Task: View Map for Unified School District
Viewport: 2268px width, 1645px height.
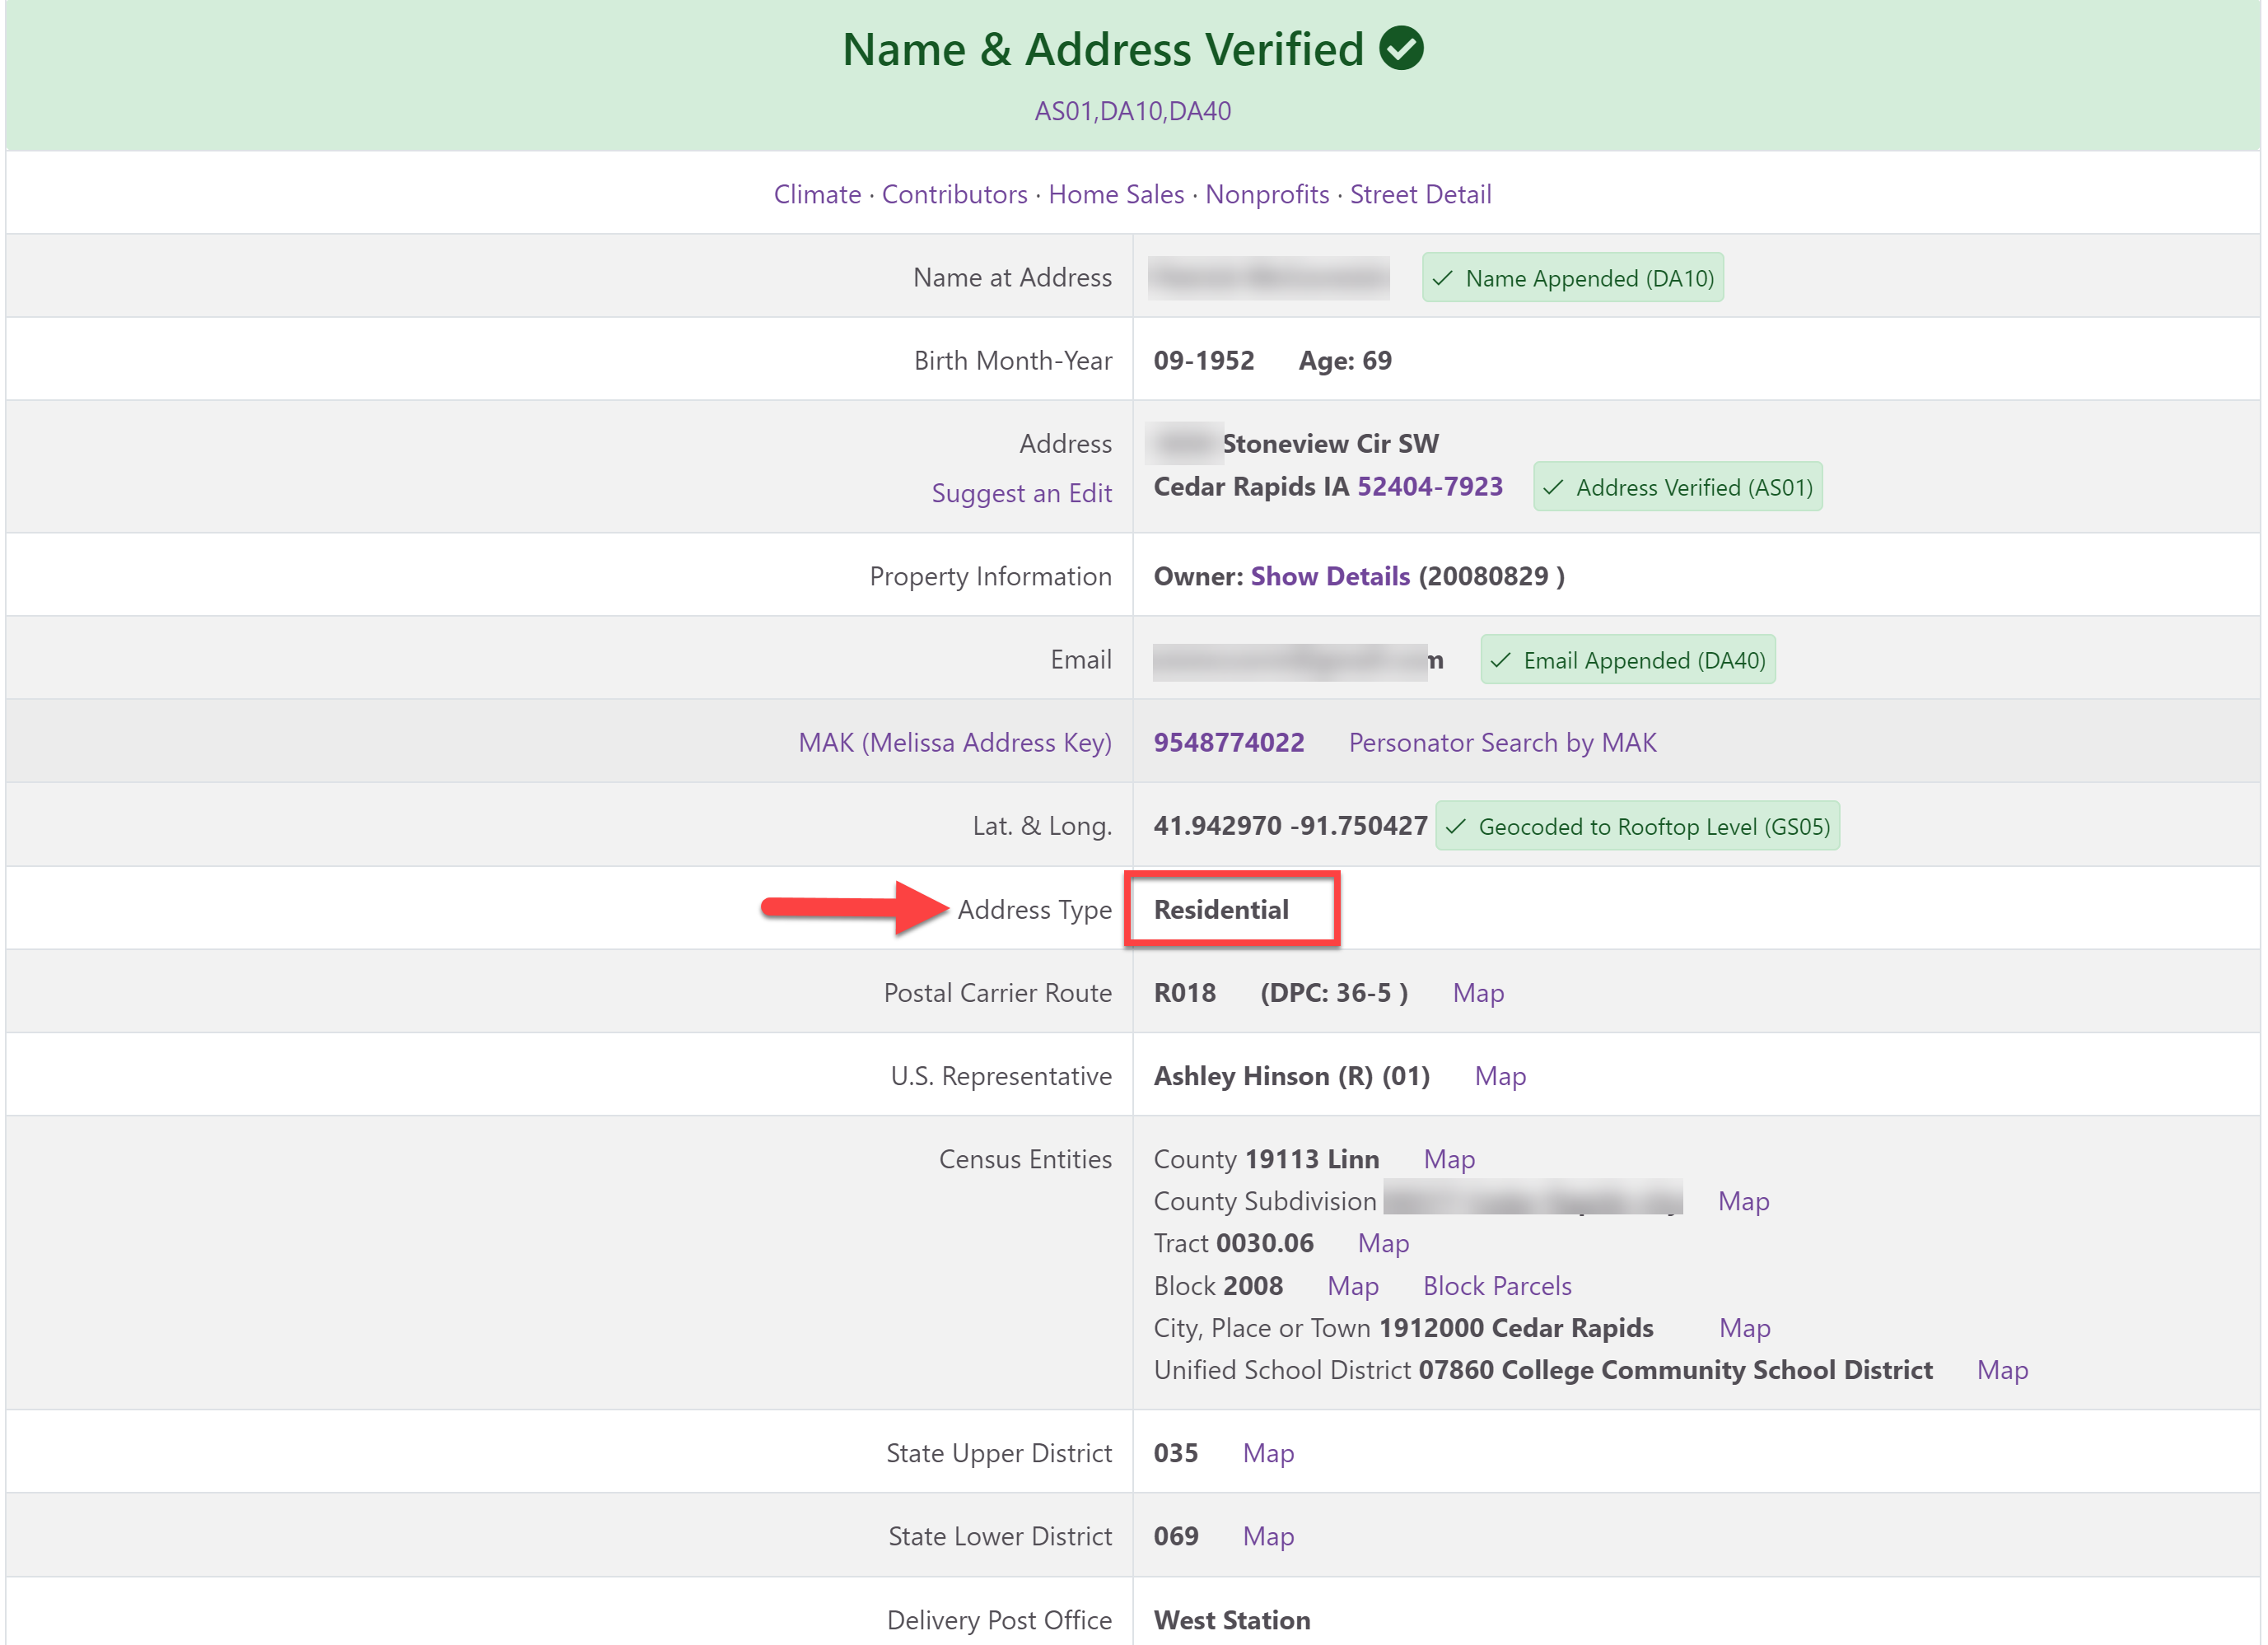Action: pos(2002,1369)
